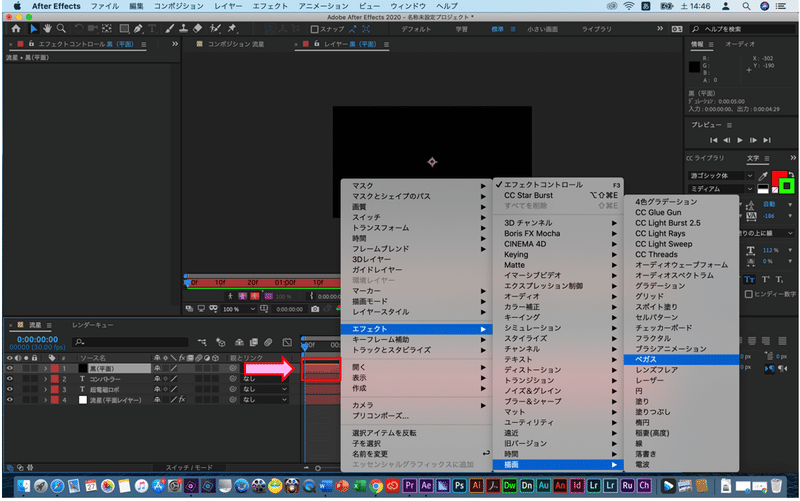Toggle the Snap checkbox

[315, 29]
